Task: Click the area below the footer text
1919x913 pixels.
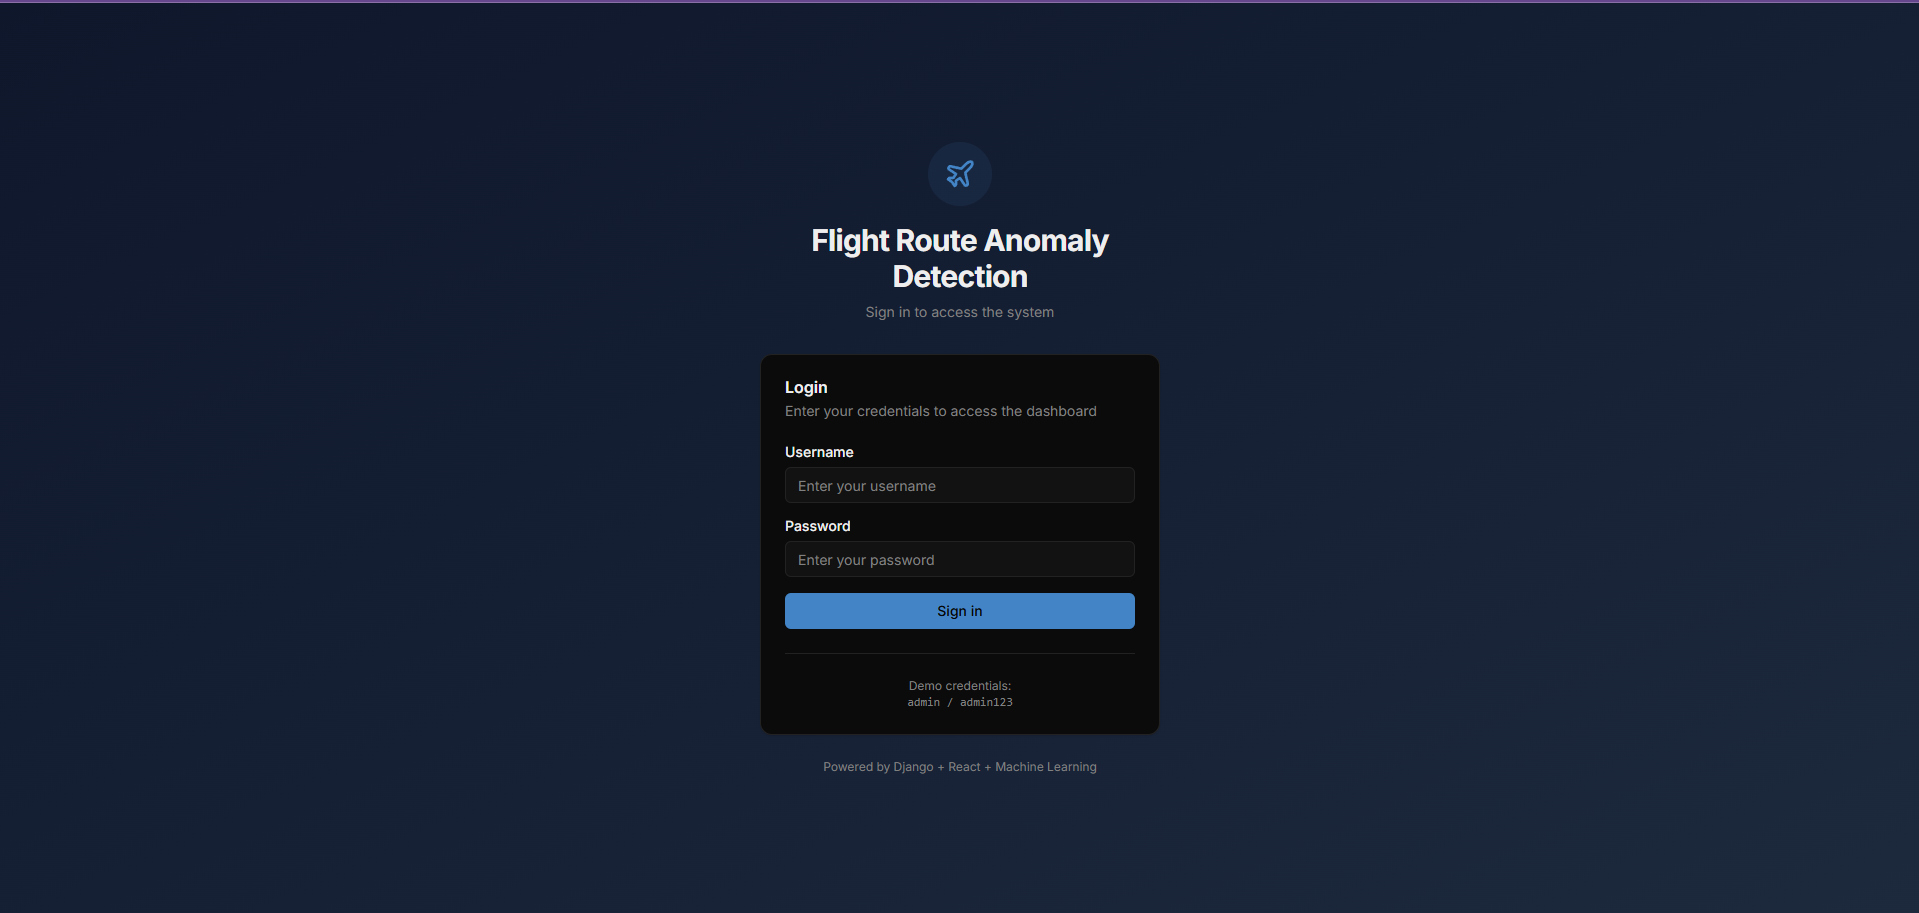Action: pos(959,850)
